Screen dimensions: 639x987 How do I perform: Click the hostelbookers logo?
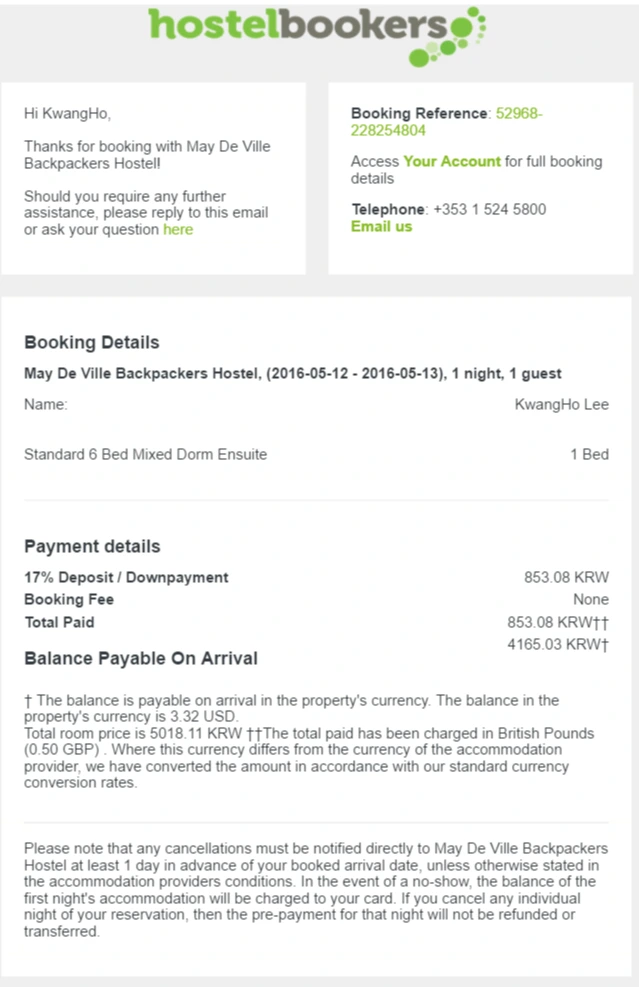coord(317,36)
